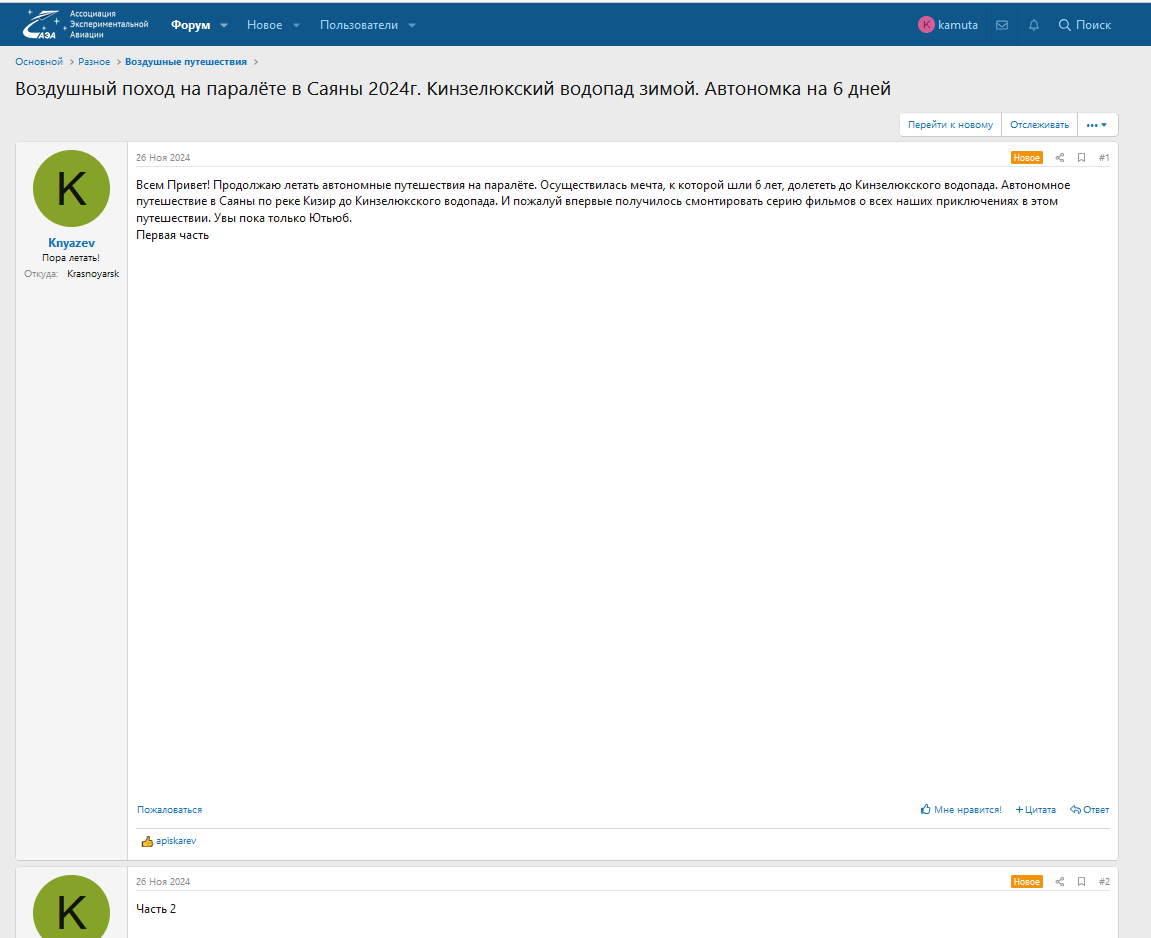The image size is (1151, 938).
Task: Go to Воздушные путешествия breadcrumb
Action: coord(185,62)
